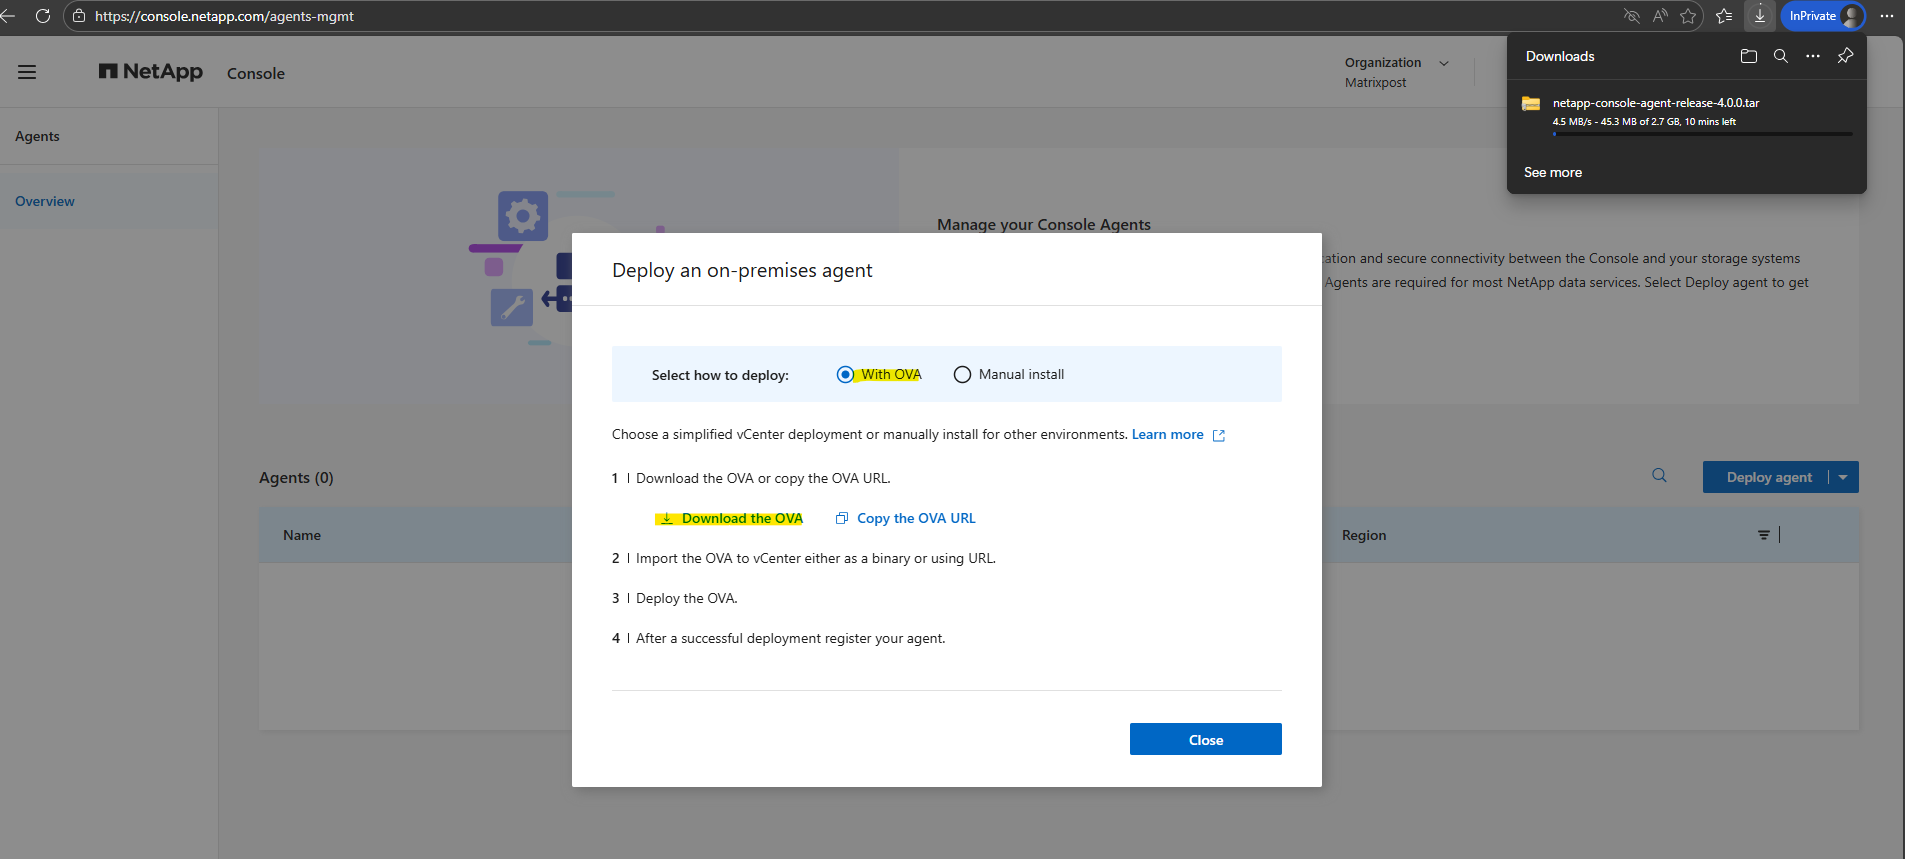Refresh the browser page
This screenshot has height=859, width=1905.
click(x=42, y=16)
